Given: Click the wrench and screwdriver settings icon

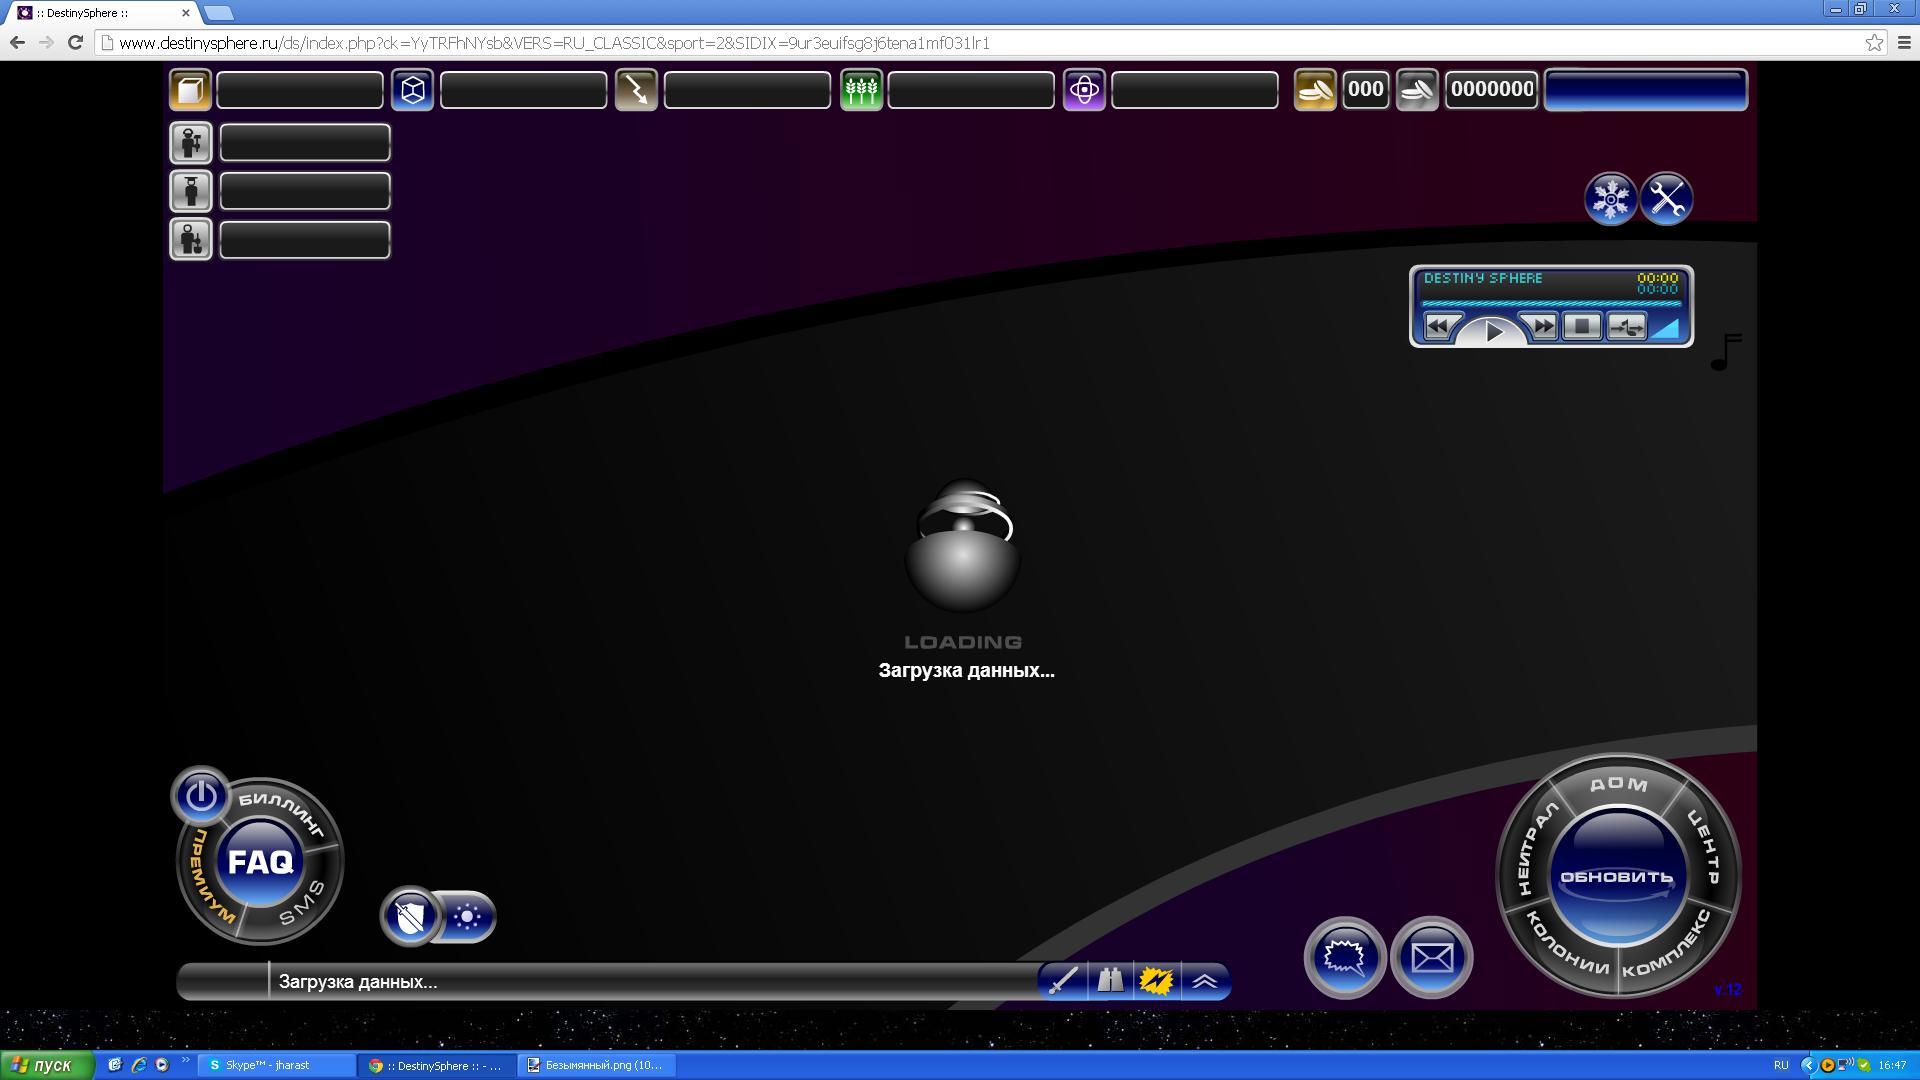Looking at the screenshot, I should [x=1666, y=198].
